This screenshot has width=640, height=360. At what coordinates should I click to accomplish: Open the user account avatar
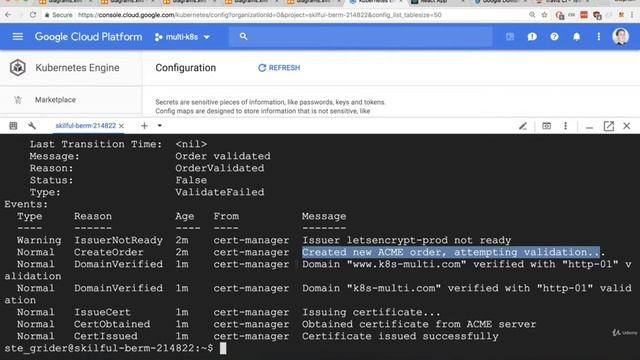[x=620, y=36]
